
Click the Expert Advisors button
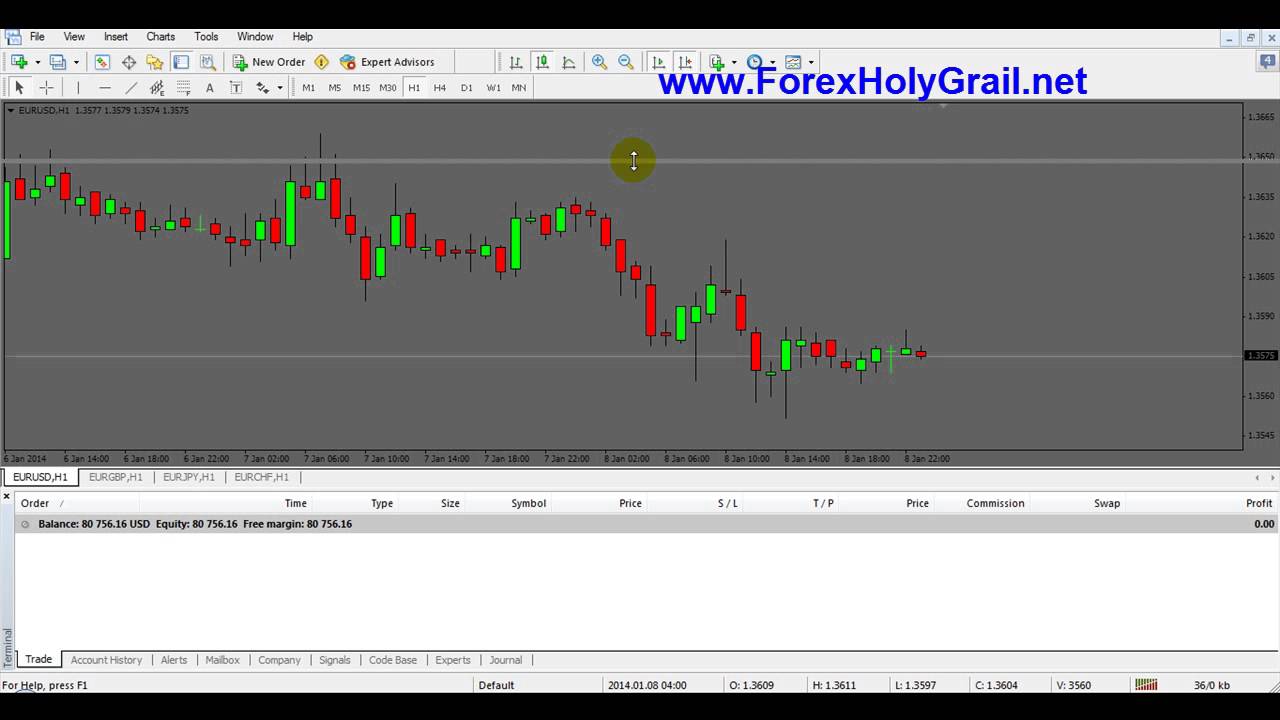tap(387, 62)
